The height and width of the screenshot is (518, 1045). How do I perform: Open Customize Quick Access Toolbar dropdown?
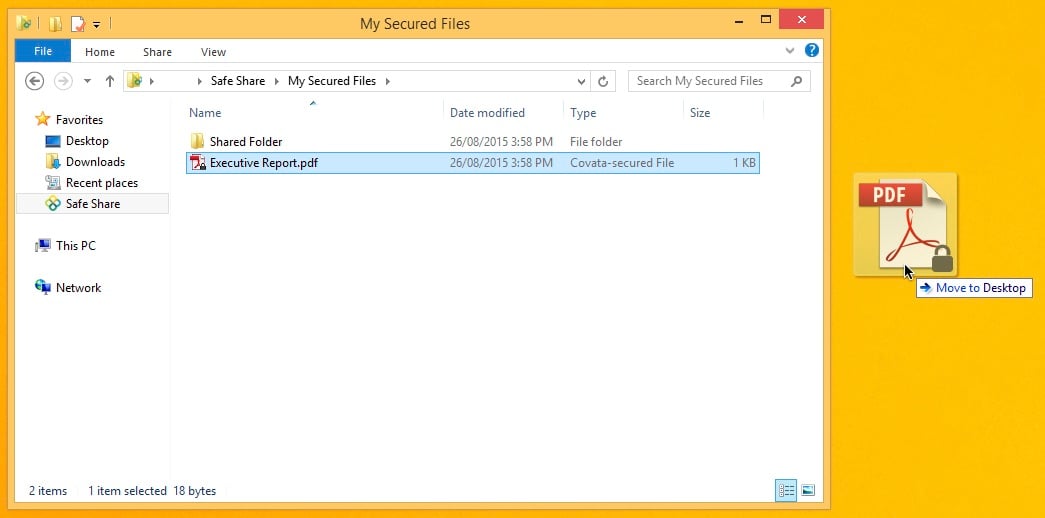(97, 25)
